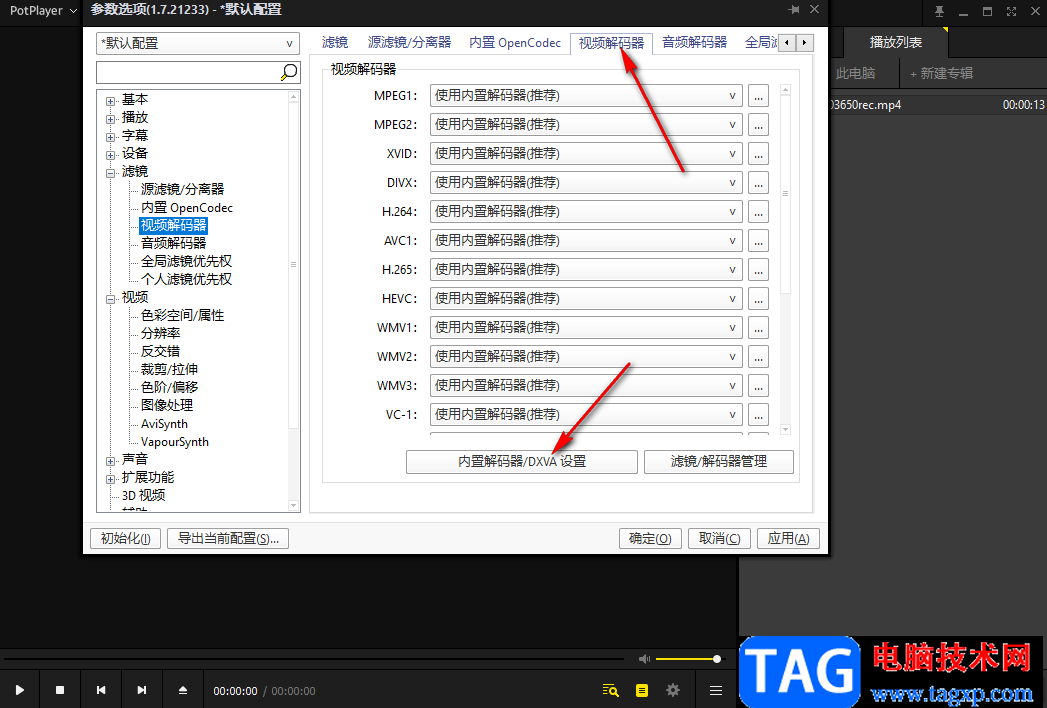This screenshot has width=1047, height=708.
Task: Open the WMV1 decoder dropdown
Action: [586, 328]
